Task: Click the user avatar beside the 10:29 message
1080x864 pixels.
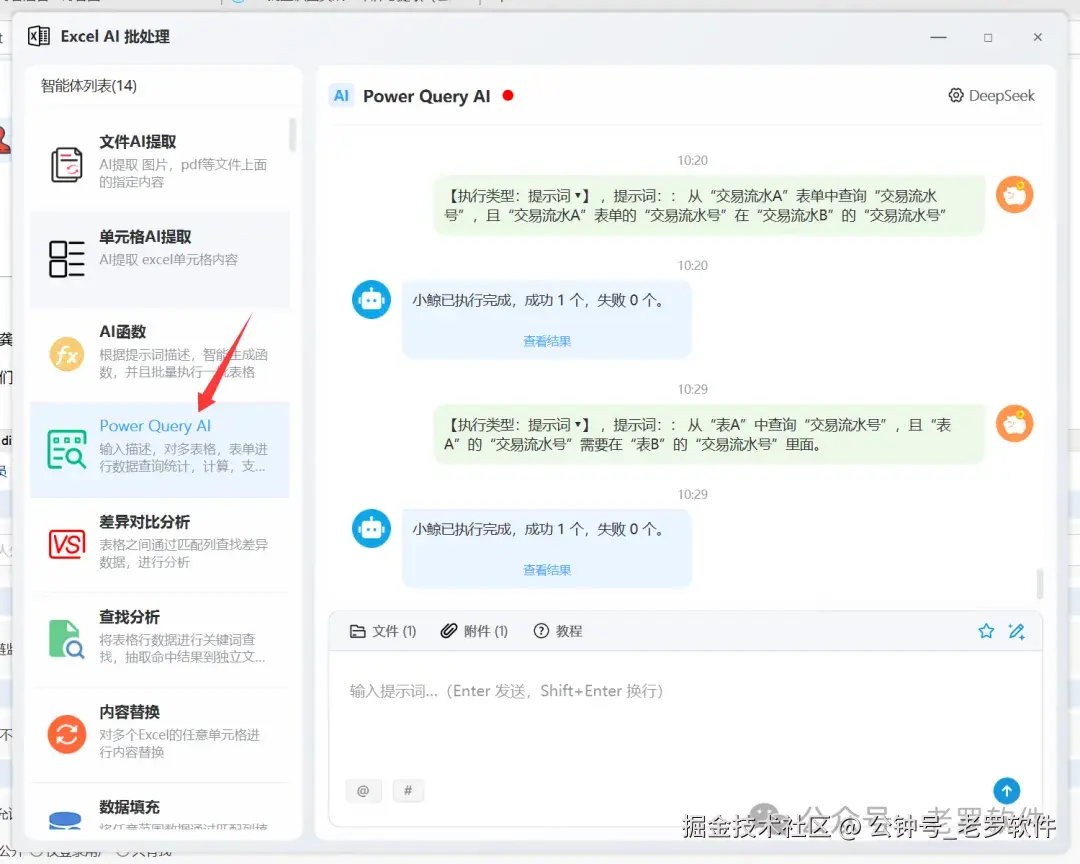Action: pos(1015,424)
